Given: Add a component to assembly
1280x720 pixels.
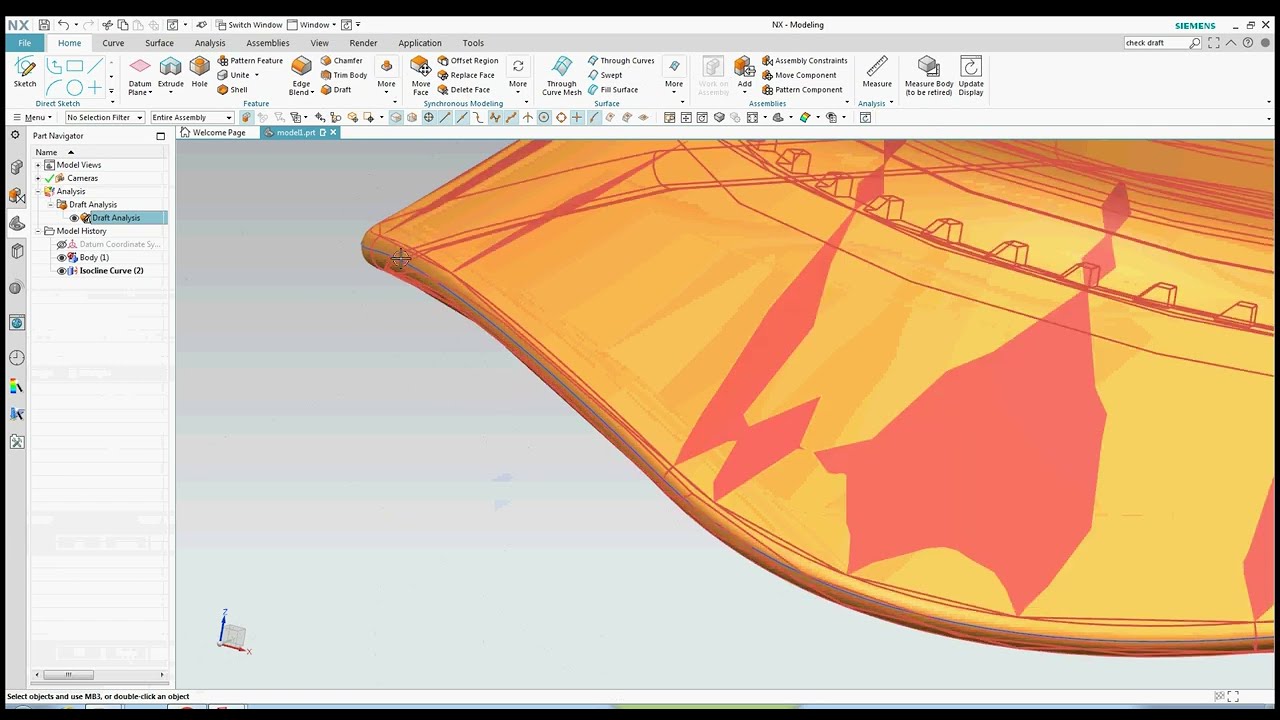Looking at the screenshot, I should [745, 73].
